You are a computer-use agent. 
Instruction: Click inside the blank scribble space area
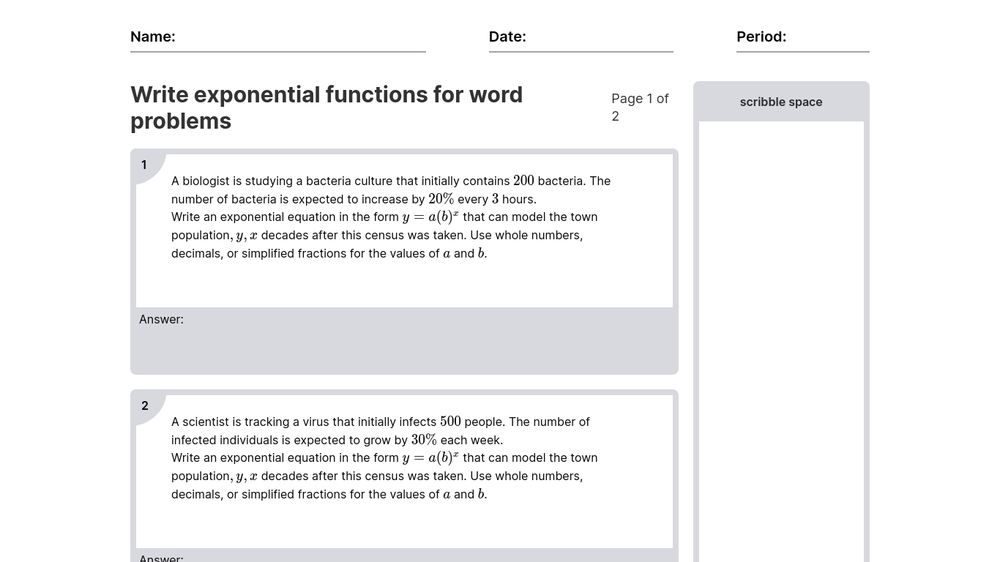(781, 341)
